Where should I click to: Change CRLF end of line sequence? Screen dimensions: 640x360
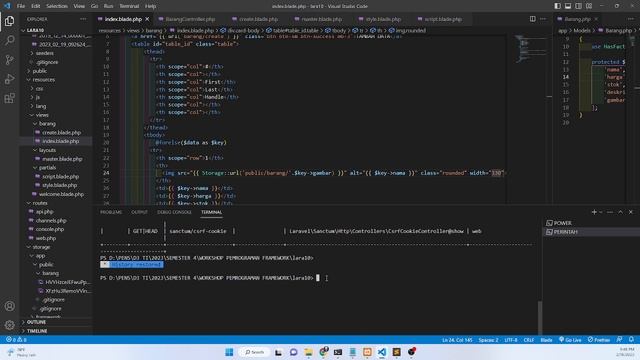tap(529, 340)
